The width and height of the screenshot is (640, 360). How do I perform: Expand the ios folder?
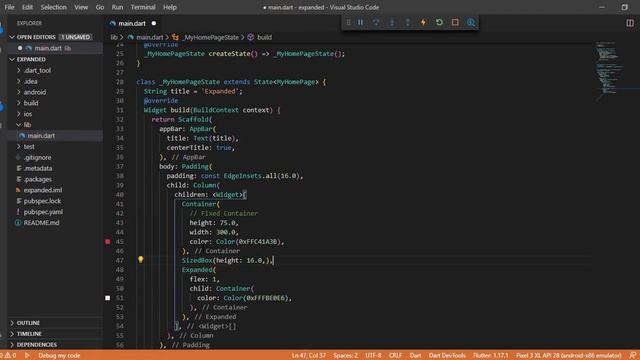pos(28,114)
